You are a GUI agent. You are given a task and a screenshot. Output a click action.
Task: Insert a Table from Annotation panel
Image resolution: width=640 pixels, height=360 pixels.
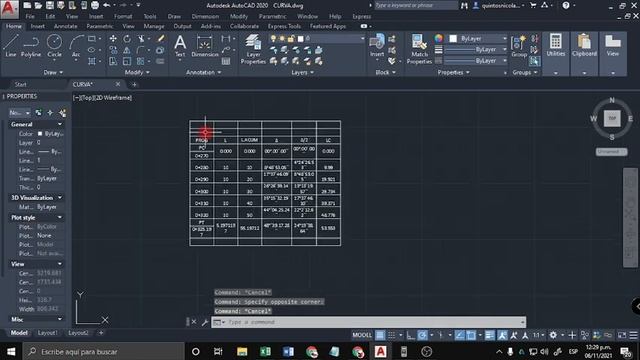(x=226, y=61)
